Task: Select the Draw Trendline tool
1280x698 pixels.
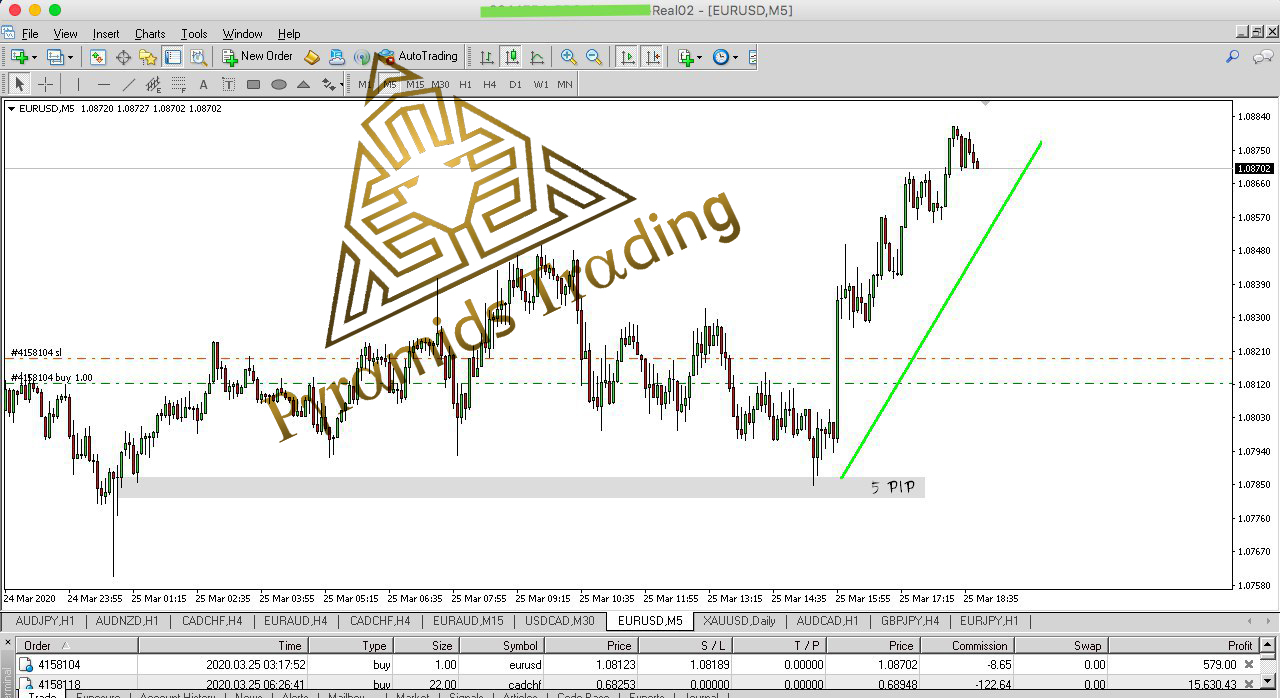Action: (x=128, y=85)
